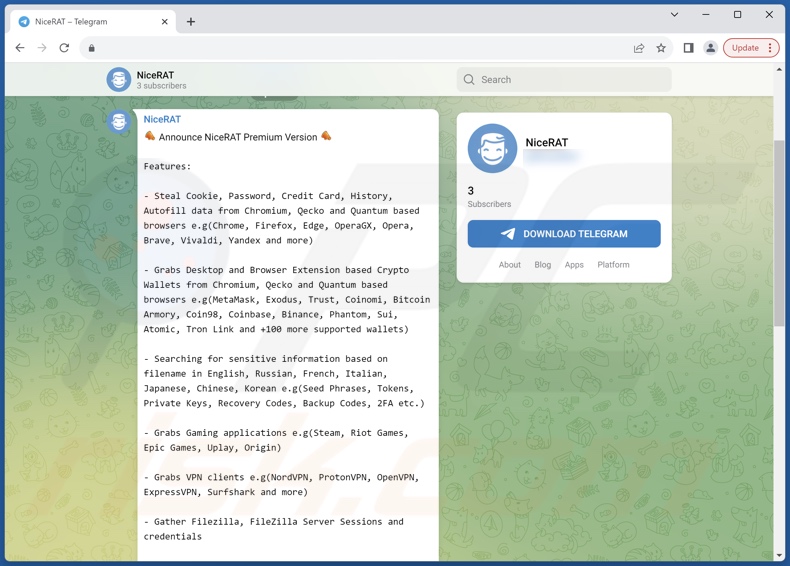Image resolution: width=790 pixels, height=566 pixels.
Task: Close the NiceRAT – Telegram tab
Action: coord(164,22)
